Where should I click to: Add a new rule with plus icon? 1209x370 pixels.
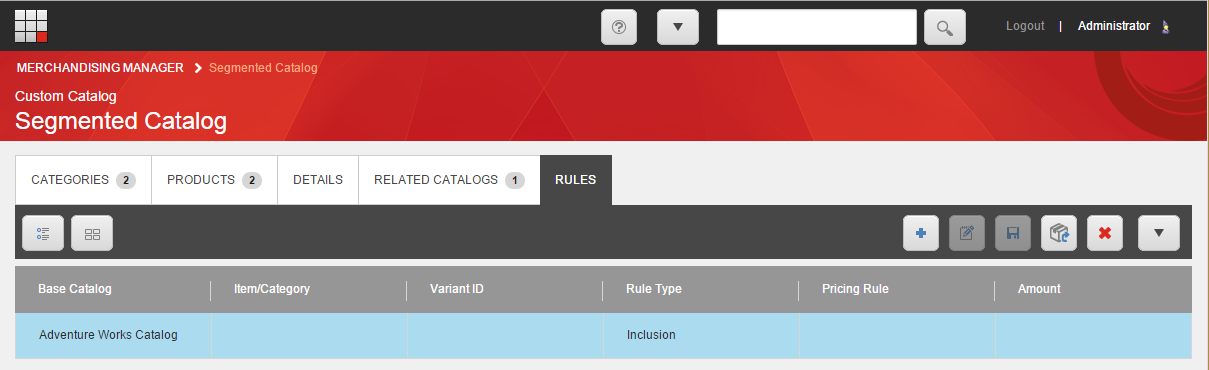click(920, 233)
